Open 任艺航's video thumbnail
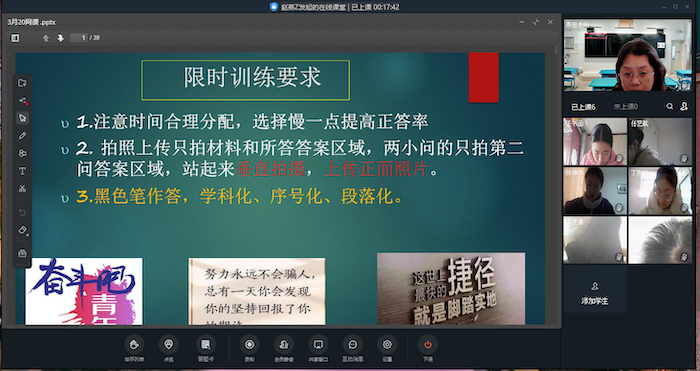The image size is (700, 371). (x=660, y=142)
